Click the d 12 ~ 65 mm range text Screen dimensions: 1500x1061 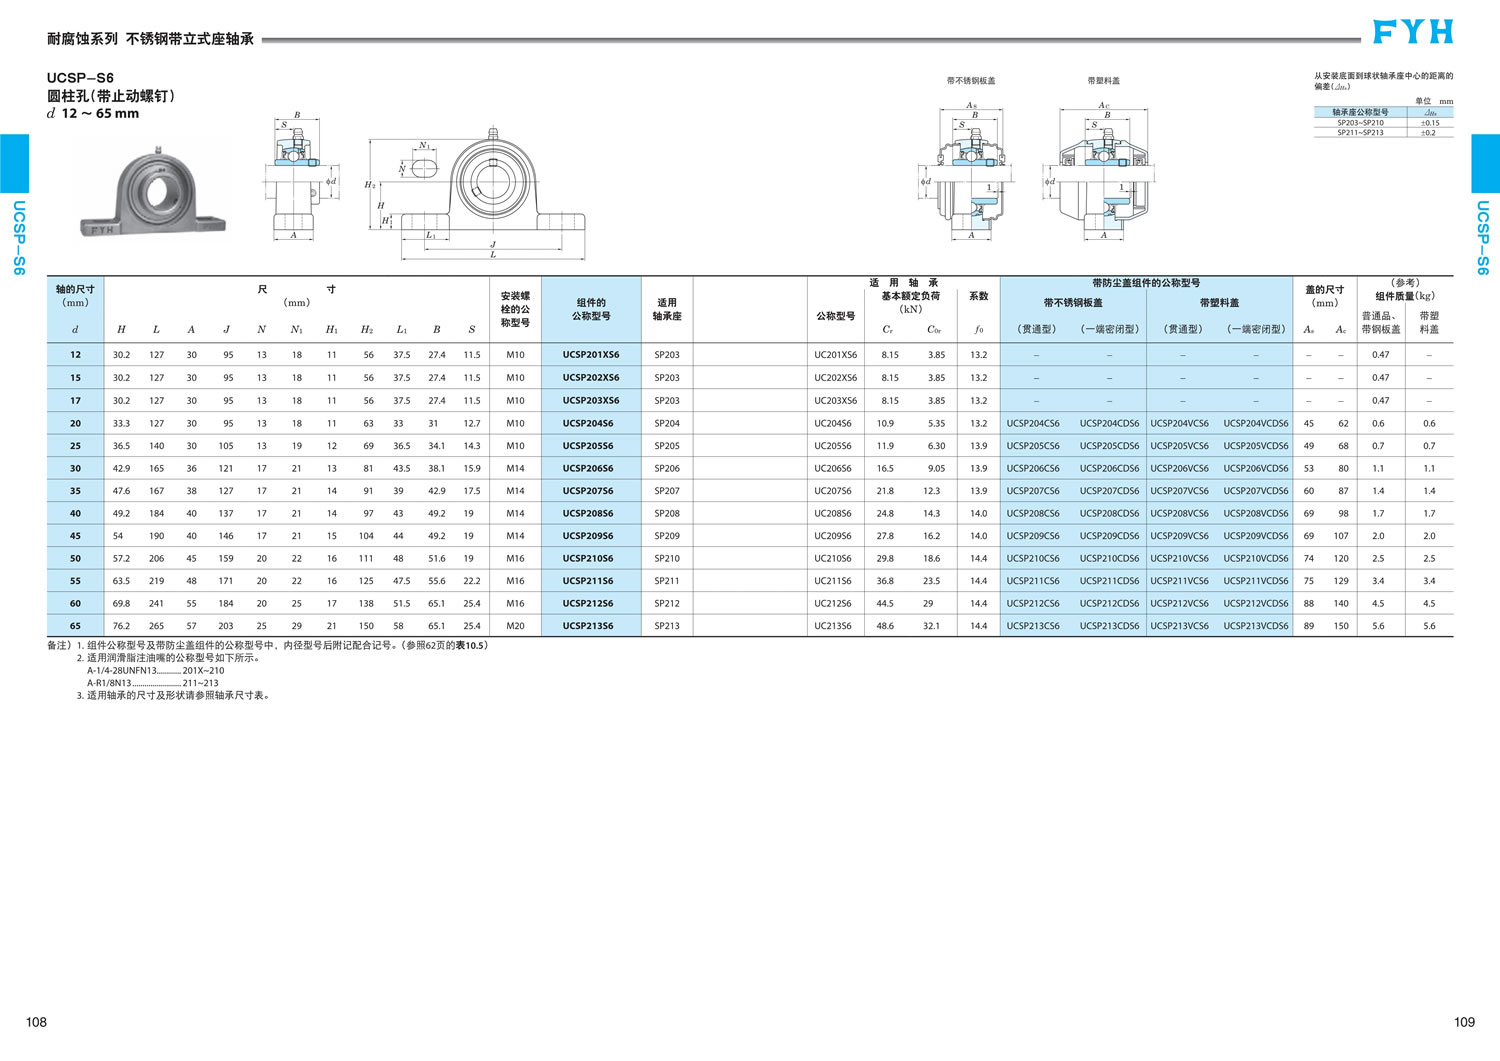(93, 114)
